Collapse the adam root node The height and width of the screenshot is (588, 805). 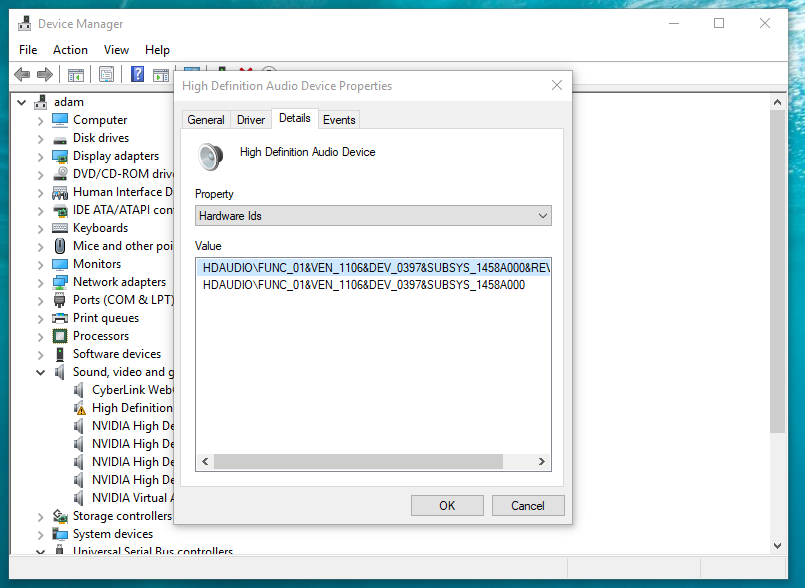tap(22, 102)
